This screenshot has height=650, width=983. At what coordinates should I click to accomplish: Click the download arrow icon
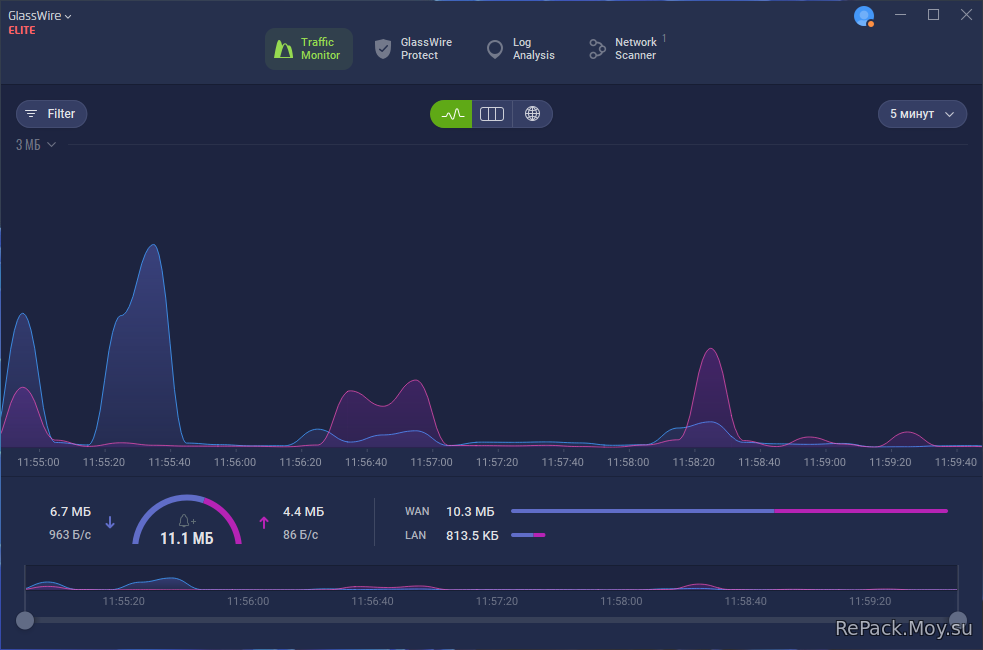[x=110, y=522]
